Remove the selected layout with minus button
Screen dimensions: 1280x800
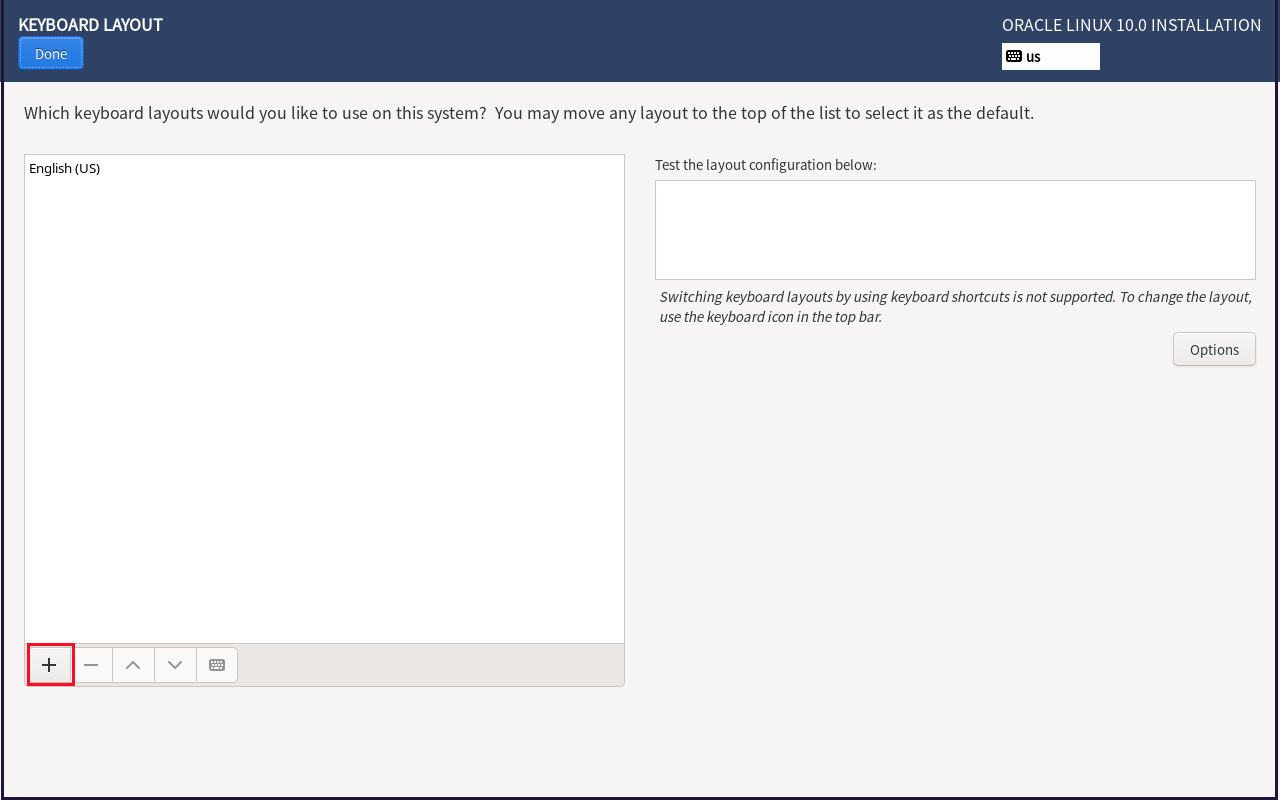pyautogui.click(x=91, y=665)
